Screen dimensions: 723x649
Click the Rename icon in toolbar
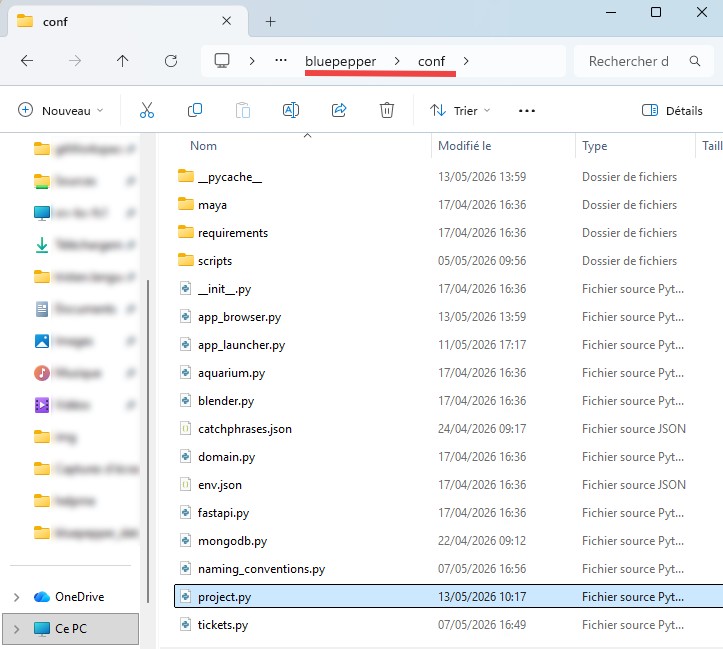(290, 111)
